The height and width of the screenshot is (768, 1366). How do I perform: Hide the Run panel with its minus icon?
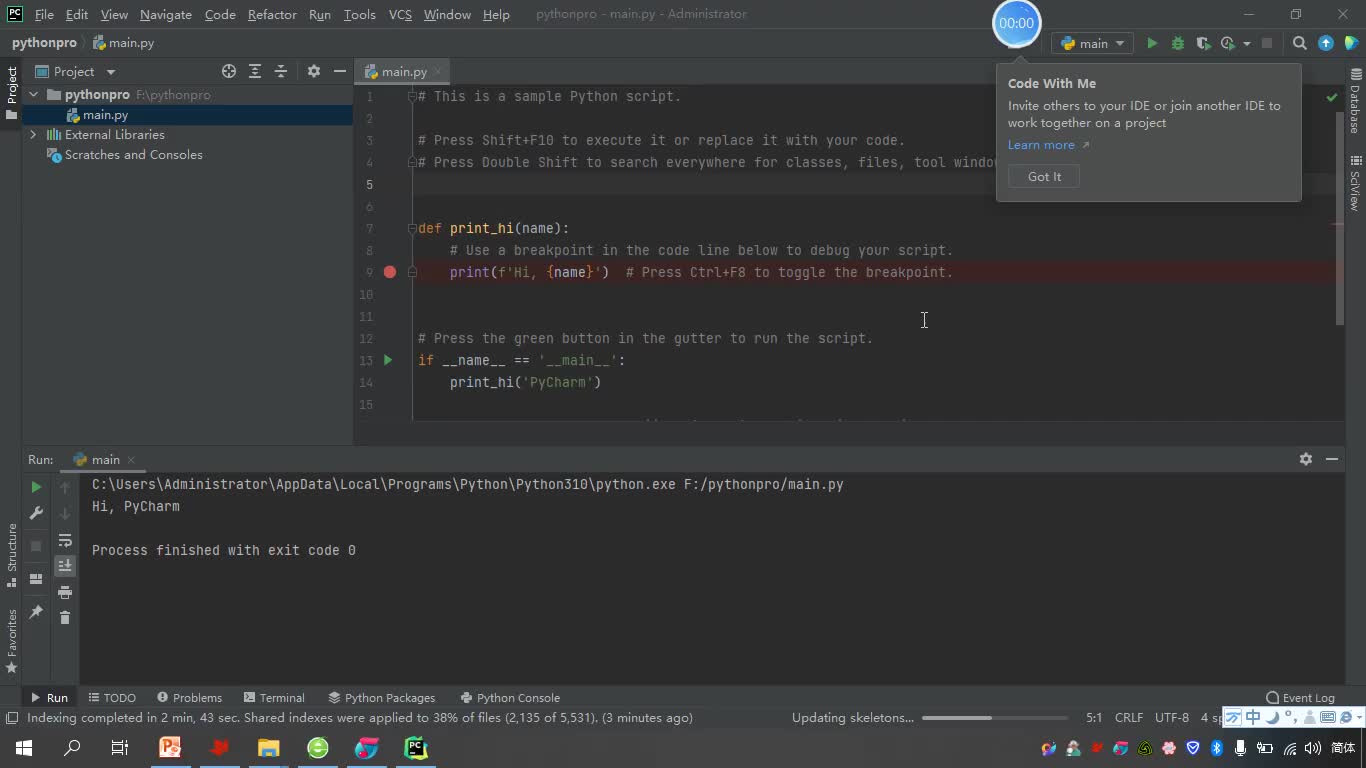pyautogui.click(x=1332, y=459)
